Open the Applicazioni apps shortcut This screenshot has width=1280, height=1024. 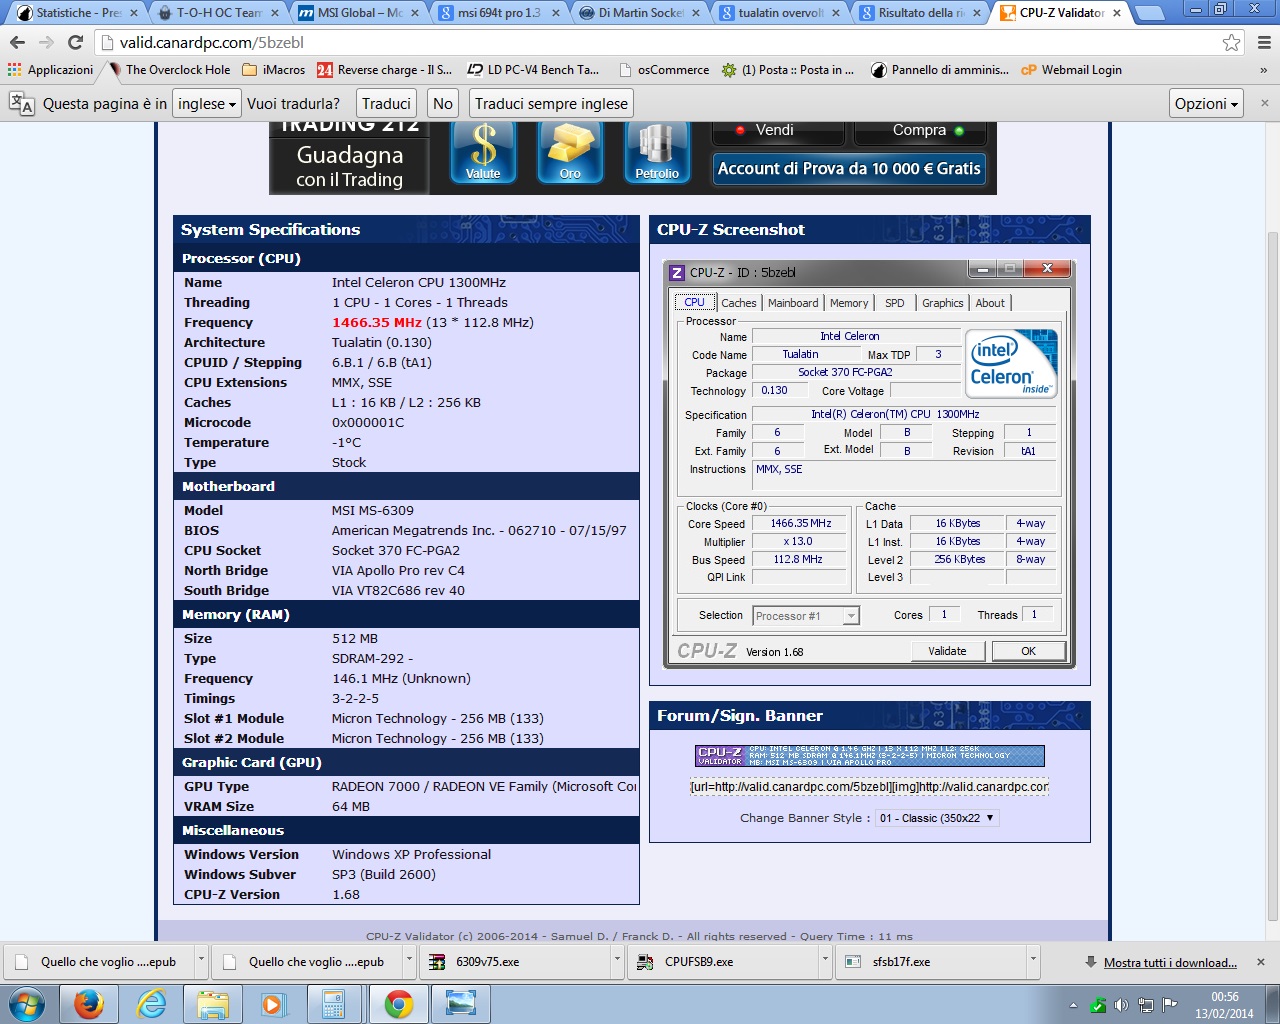50,70
